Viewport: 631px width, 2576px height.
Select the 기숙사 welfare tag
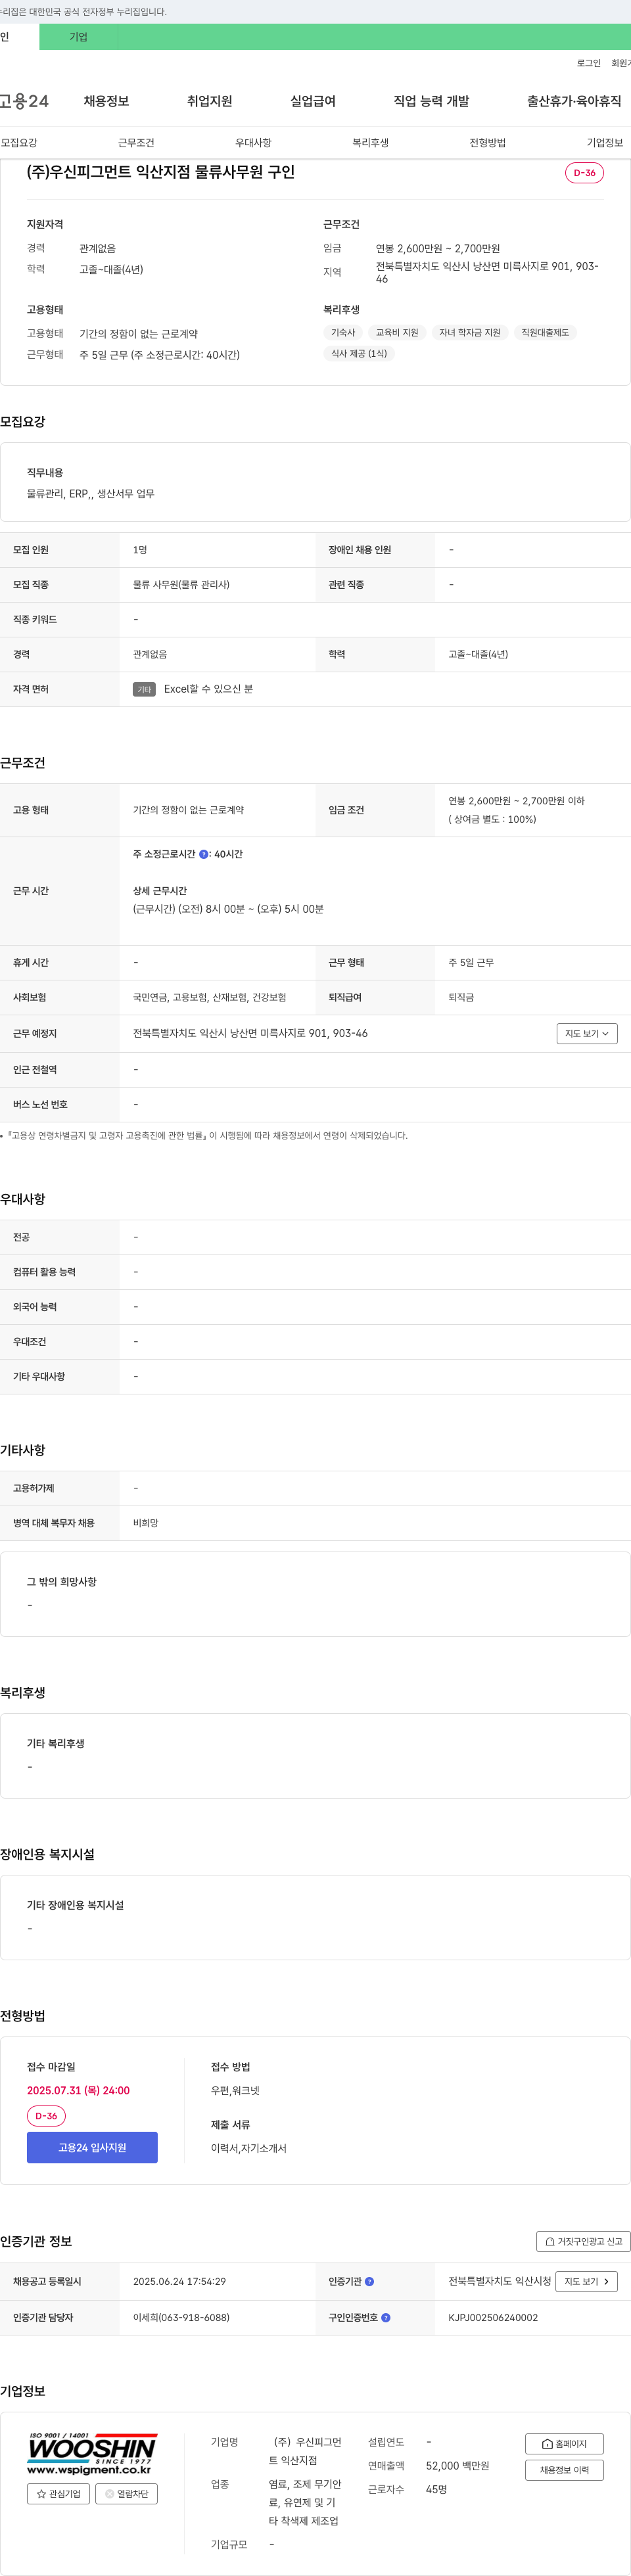coord(343,333)
